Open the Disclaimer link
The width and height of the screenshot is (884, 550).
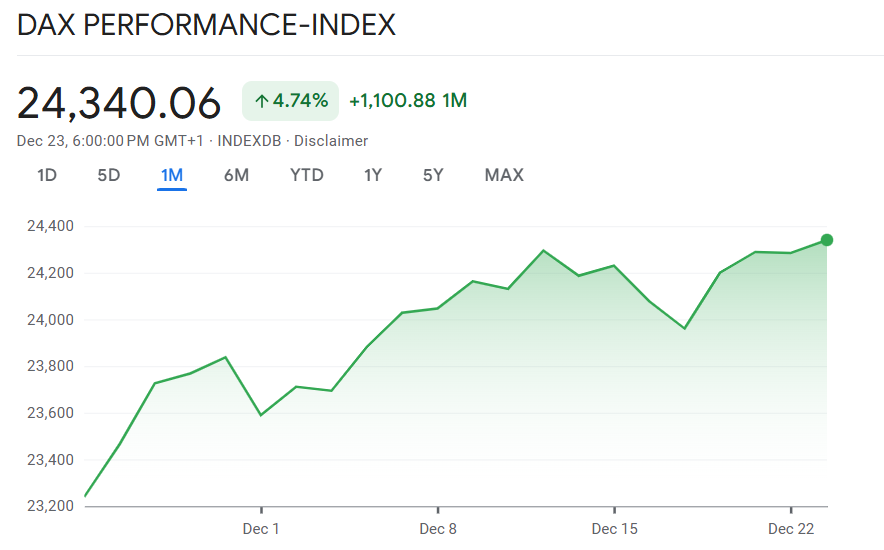point(331,141)
